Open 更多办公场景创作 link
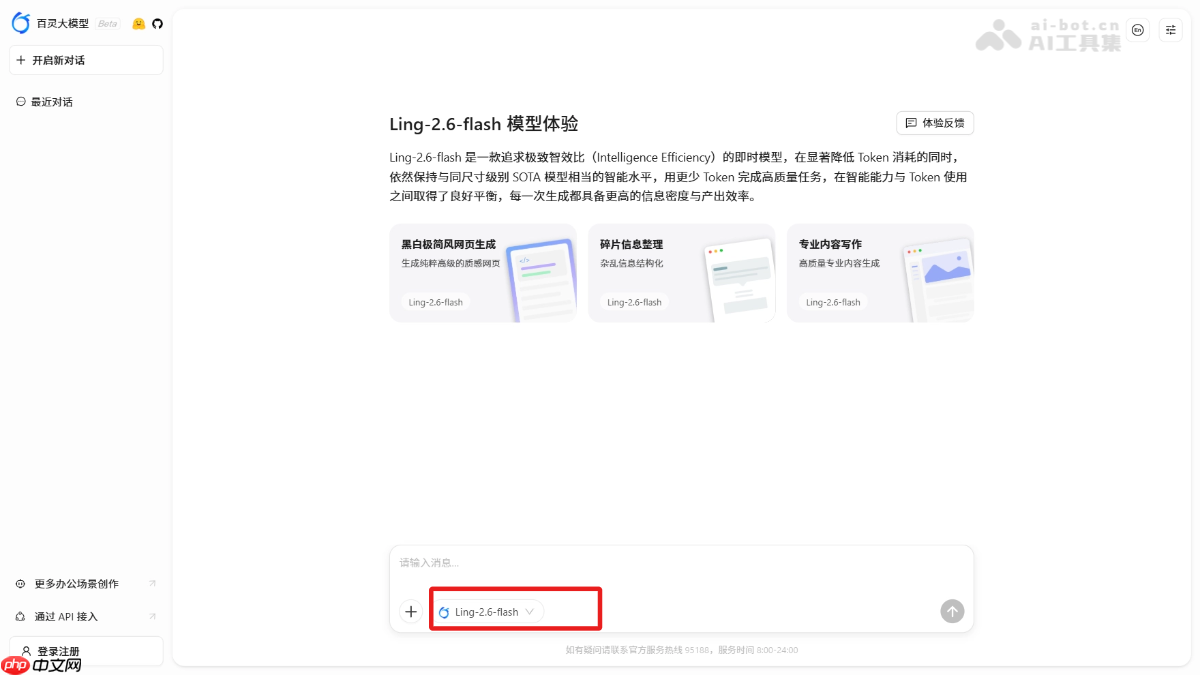This screenshot has height=675, width=1200. point(86,584)
